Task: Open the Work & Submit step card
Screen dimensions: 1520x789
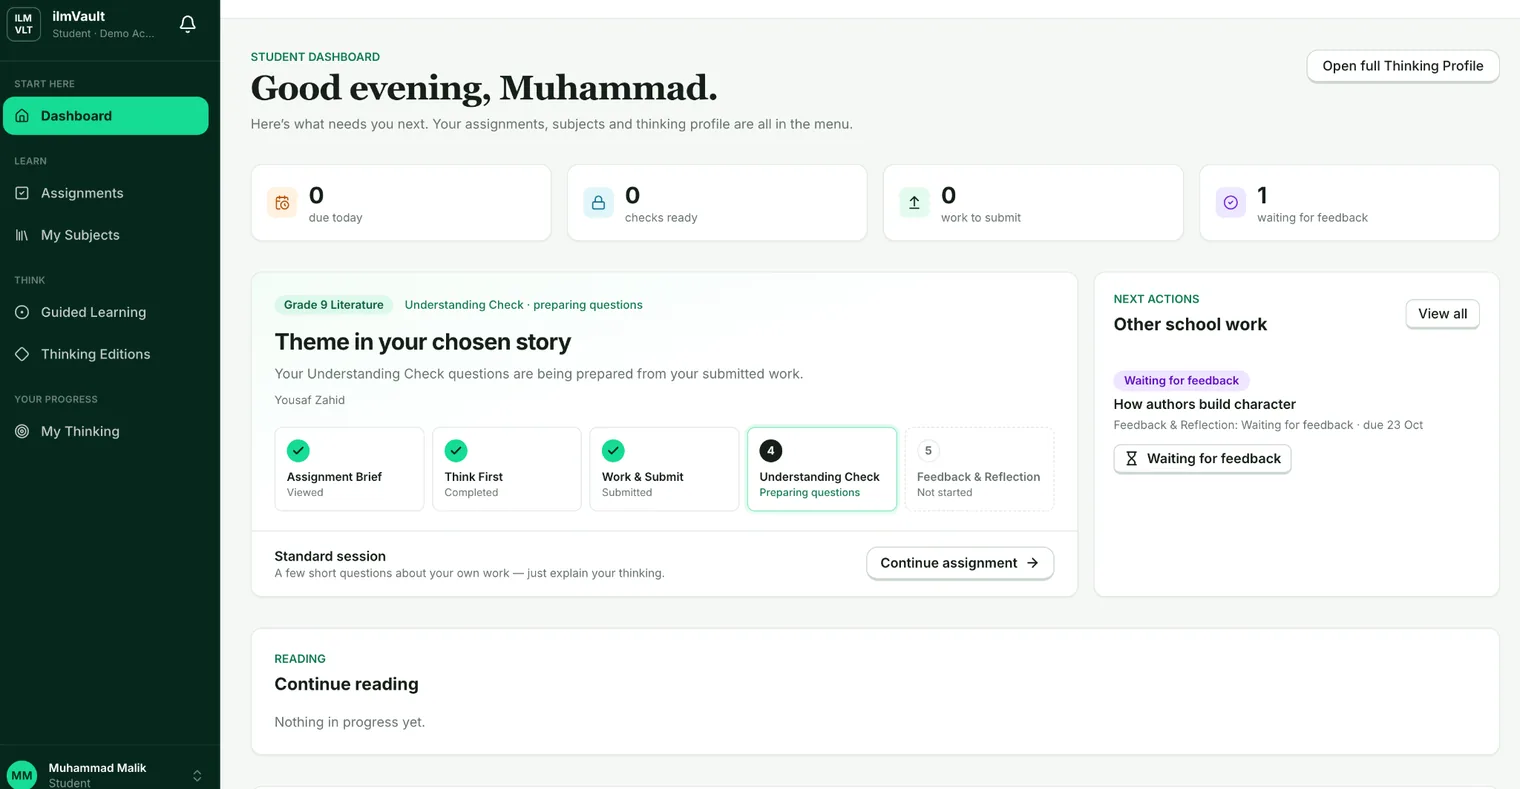Action: pyautogui.click(x=664, y=469)
